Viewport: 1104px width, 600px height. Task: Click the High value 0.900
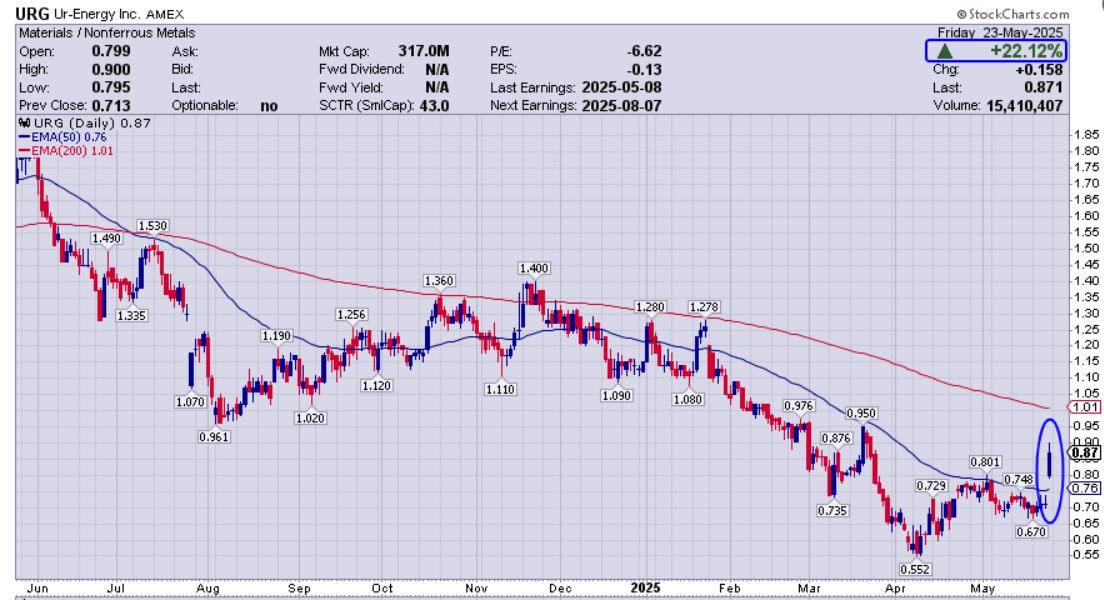coord(111,69)
